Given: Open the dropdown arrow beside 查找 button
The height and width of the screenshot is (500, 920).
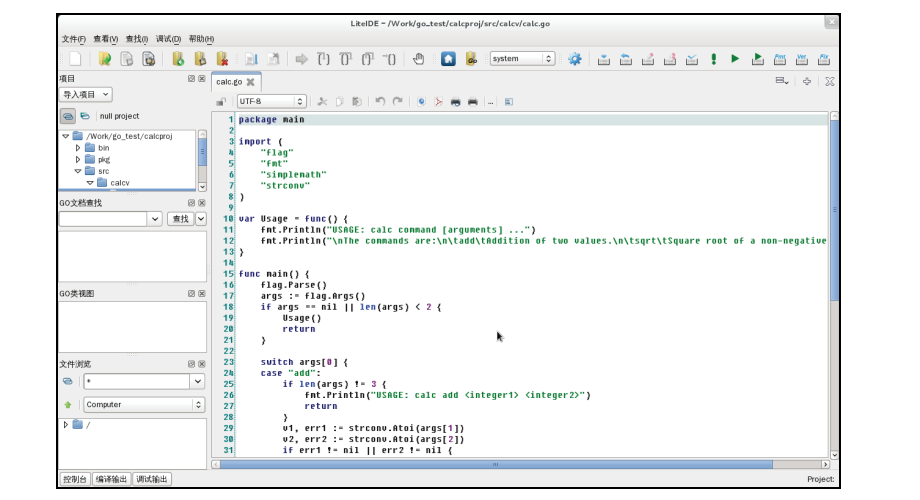Looking at the screenshot, I should 201,219.
